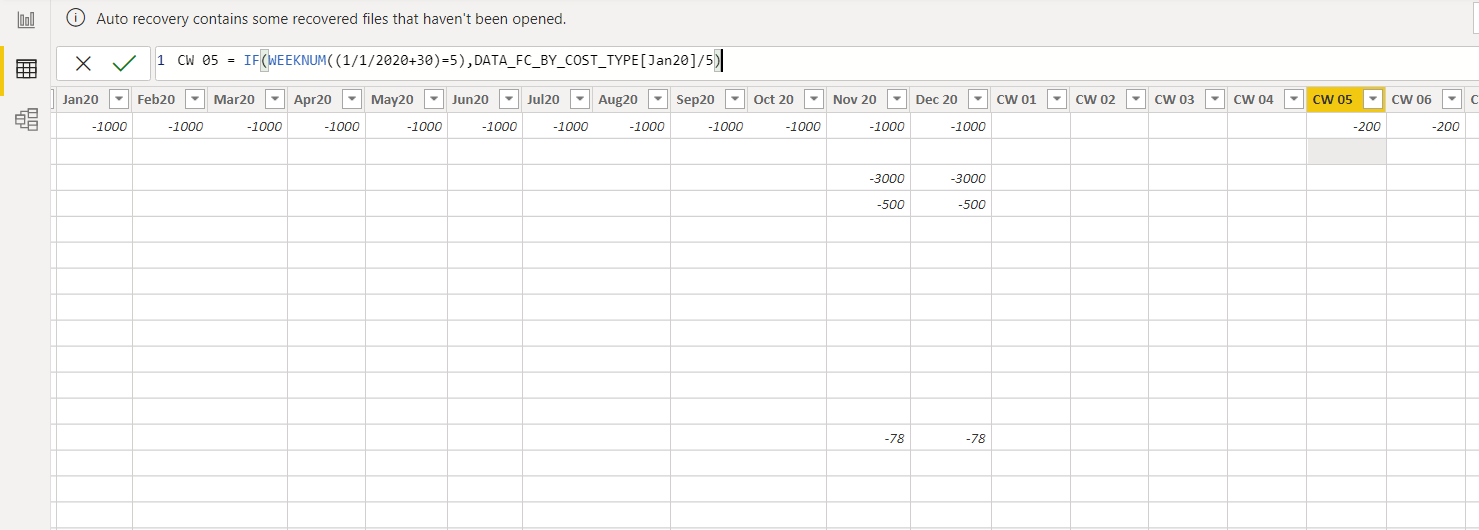Click the selected grey cell in CW 05 column

pos(1346,152)
